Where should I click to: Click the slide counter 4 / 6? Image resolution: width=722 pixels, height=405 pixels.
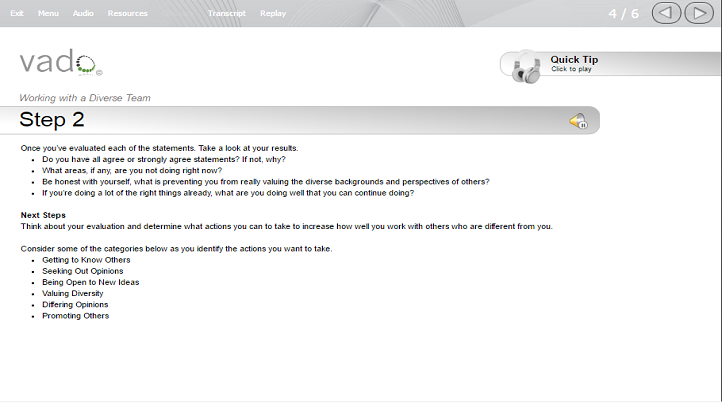point(623,14)
